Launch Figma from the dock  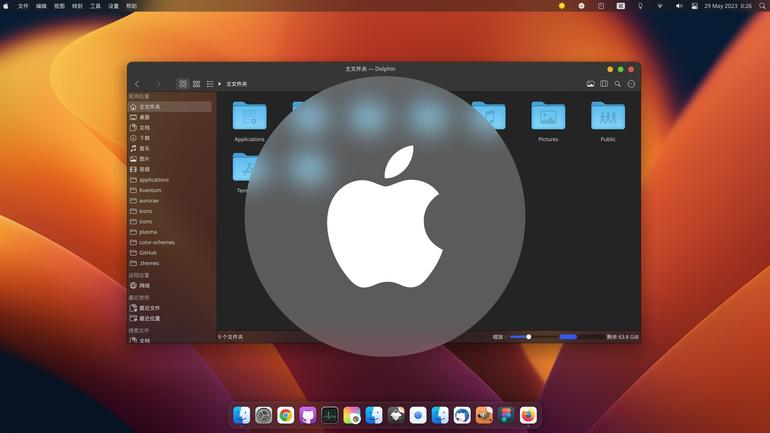point(506,415)
